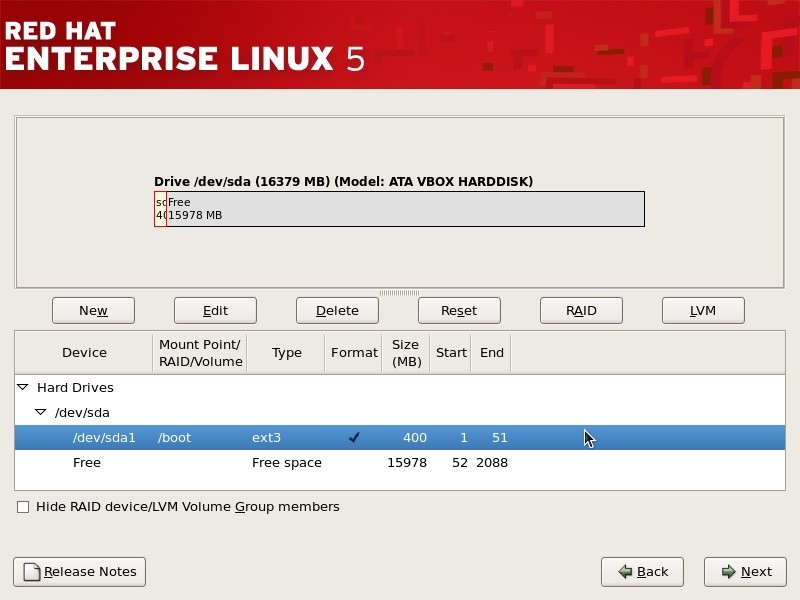
Task: Click the green left arrow icon on Back
Action: [625, 571]
